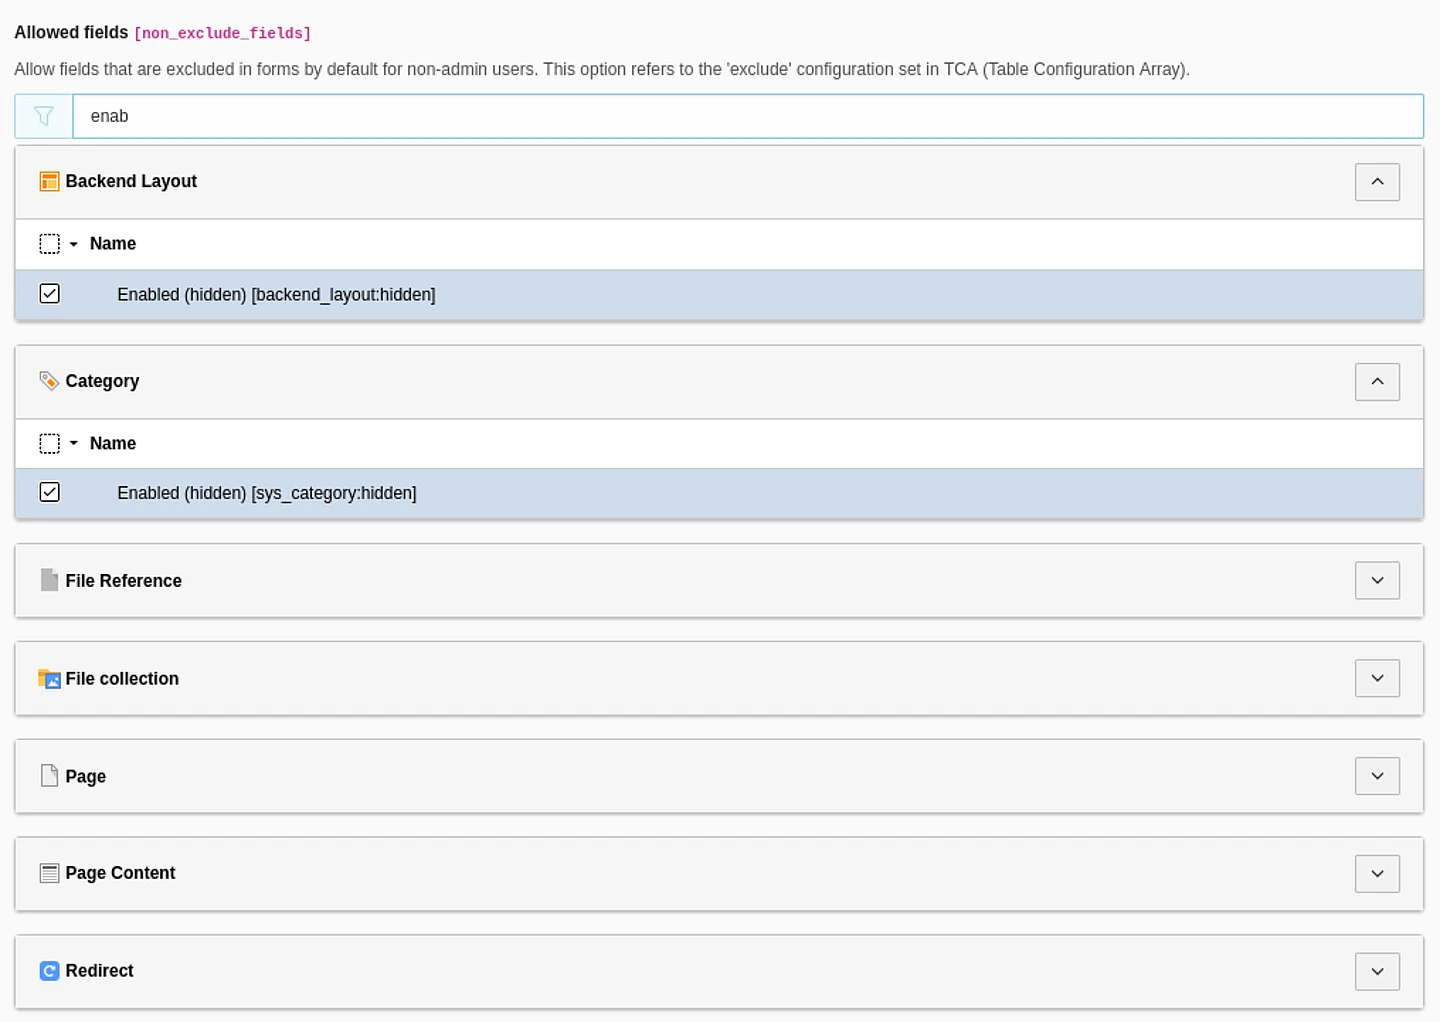This screenshot has height=1022, width=1440.
Task: Uncheck Enabled sys_category:hidden checkbox
Action: [49, 492]
